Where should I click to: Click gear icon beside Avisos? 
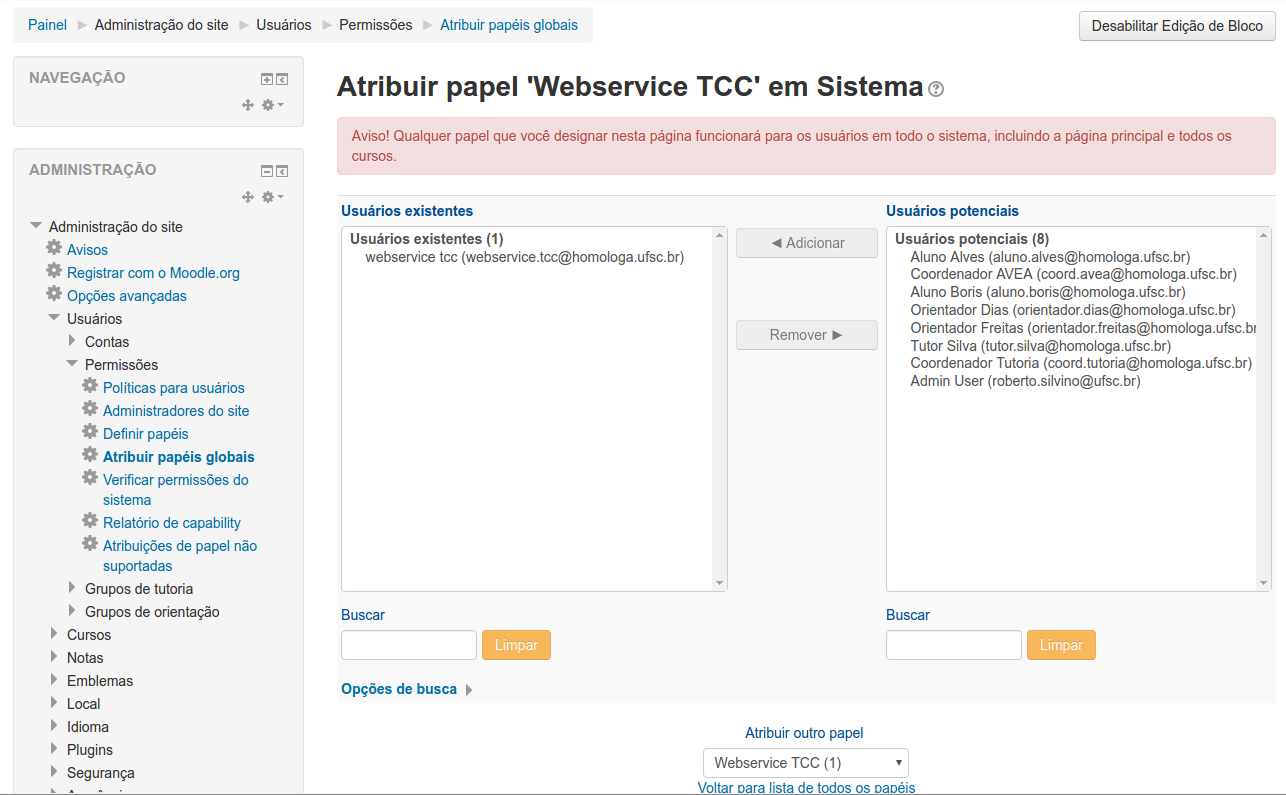[x=55, y=247]
